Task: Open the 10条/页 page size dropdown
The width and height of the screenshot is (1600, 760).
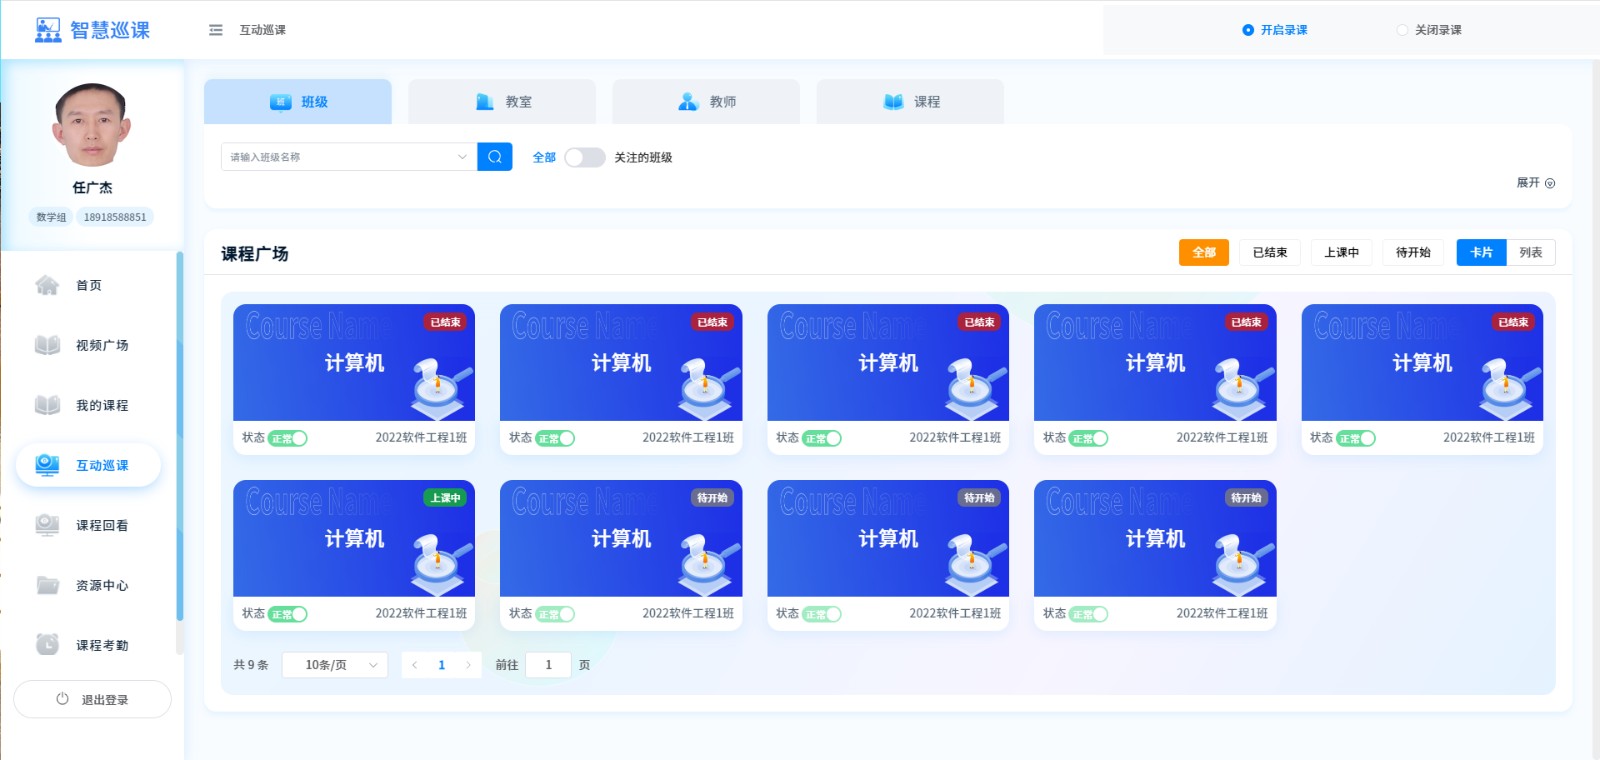Action: tap(335, 665)
